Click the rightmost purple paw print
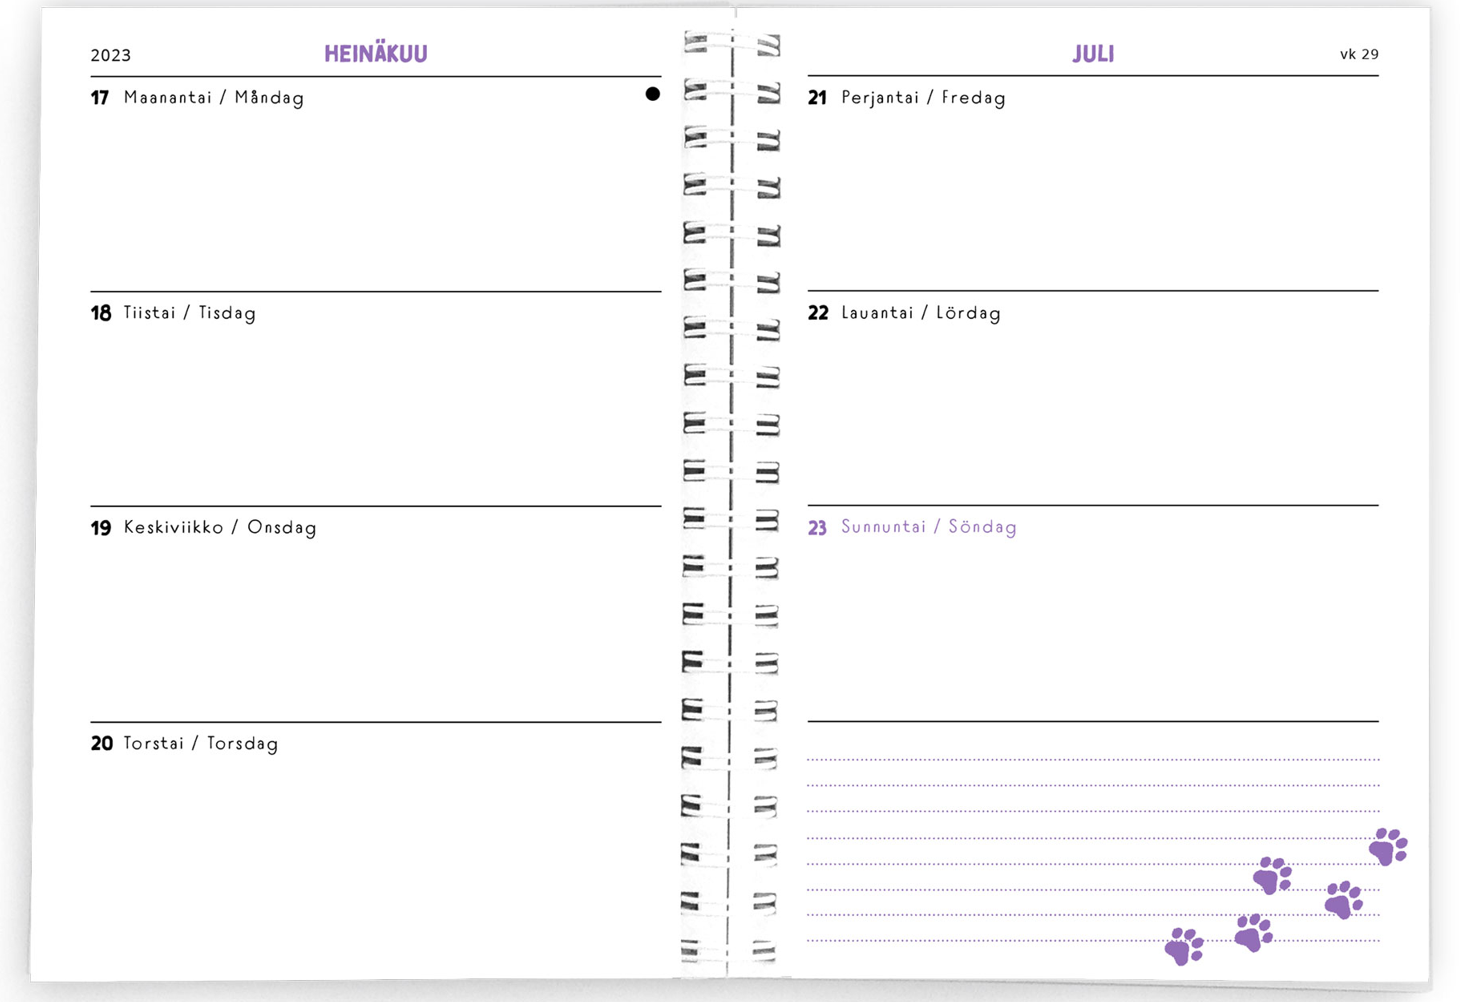The height and width of the screenshot is (1002, 1462). tap(1388, 847)
